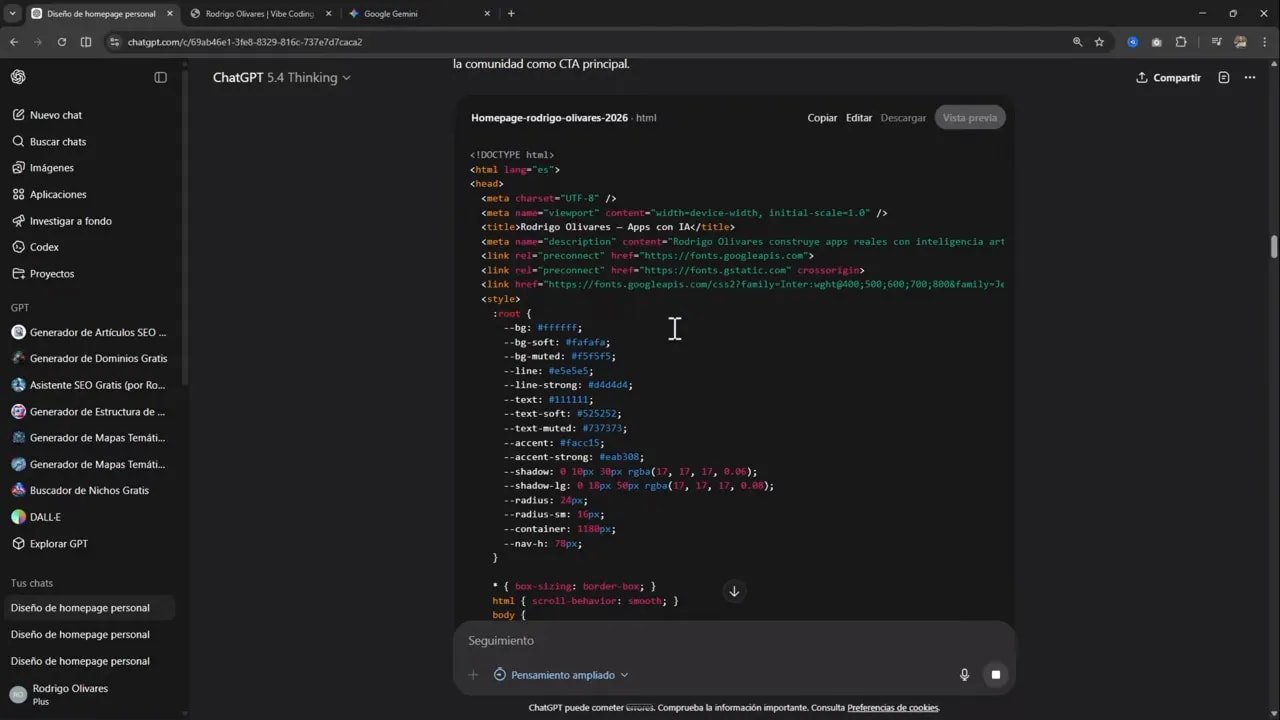Stop the response generation

[996, 675]
